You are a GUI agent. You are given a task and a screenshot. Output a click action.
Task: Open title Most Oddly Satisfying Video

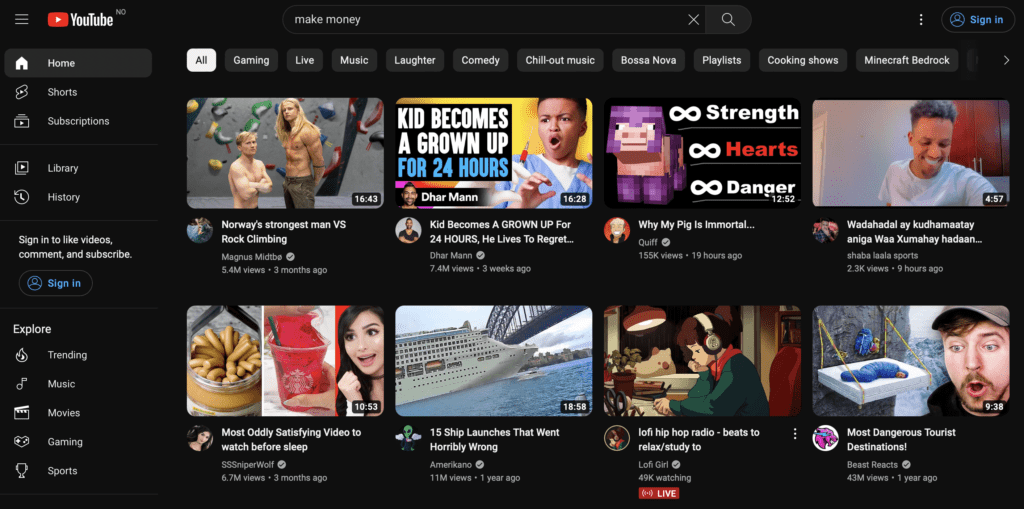291,440
